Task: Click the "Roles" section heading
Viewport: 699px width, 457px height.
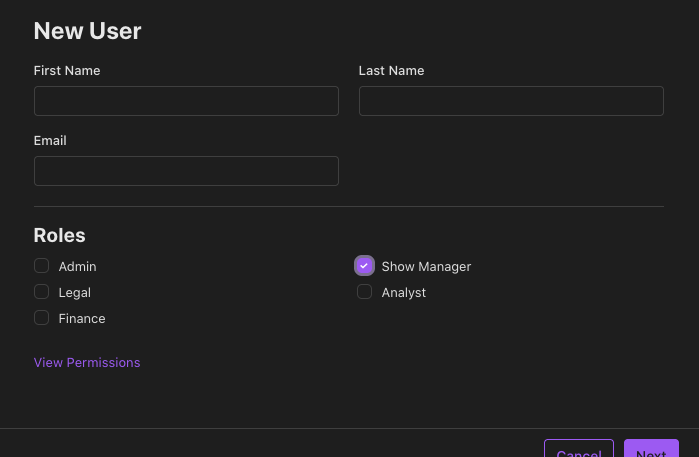Action: (x=59, y=235)
